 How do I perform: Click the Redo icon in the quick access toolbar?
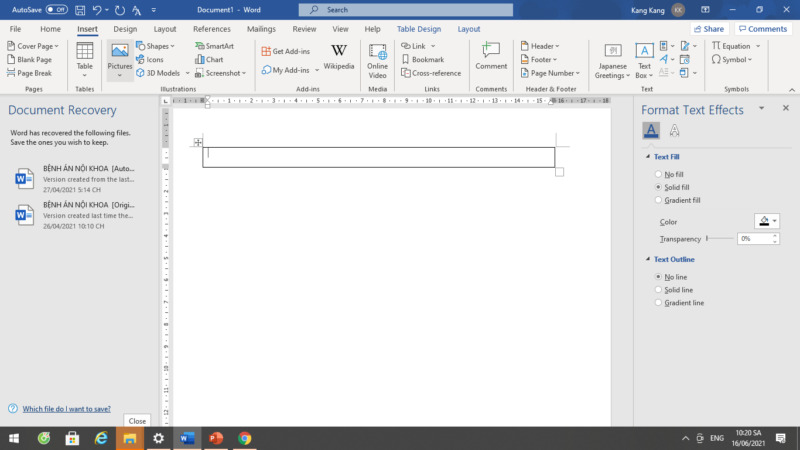[120, 10]
